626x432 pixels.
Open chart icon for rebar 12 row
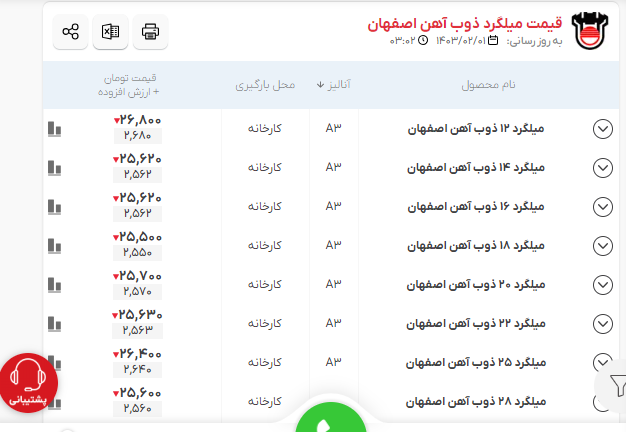coord(55,129)
